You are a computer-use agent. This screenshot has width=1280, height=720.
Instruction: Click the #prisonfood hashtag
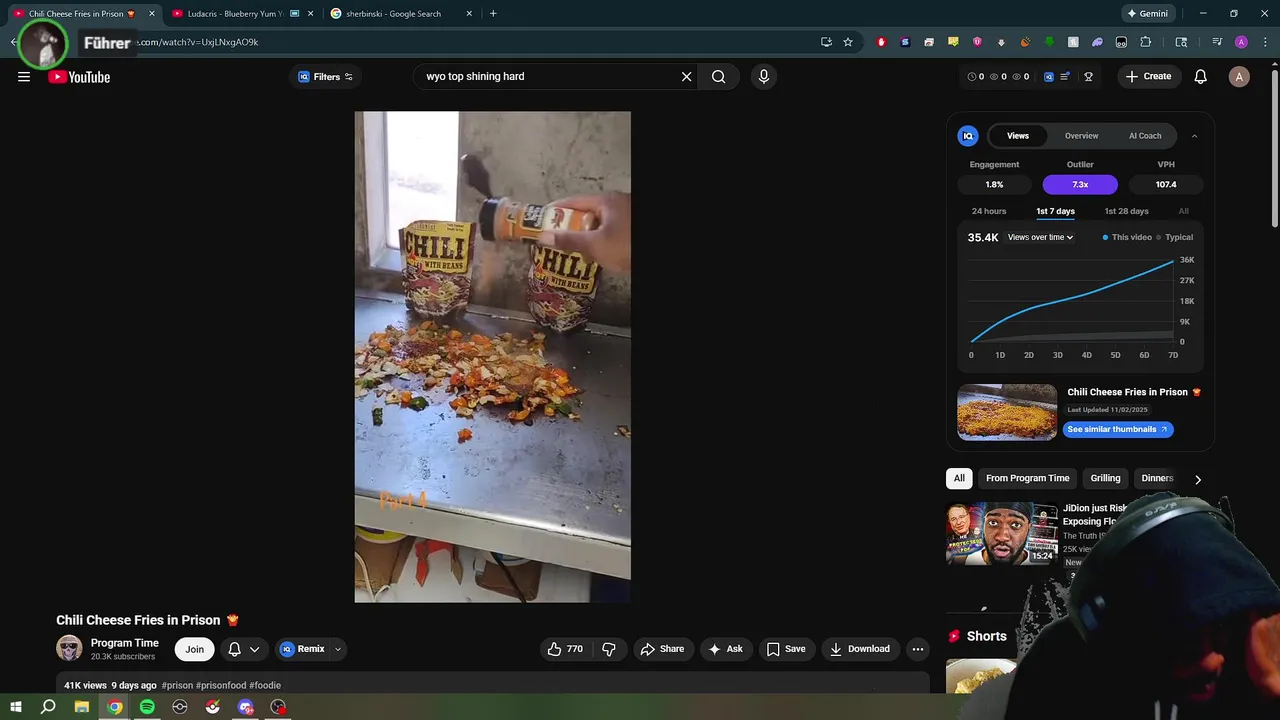220,685
